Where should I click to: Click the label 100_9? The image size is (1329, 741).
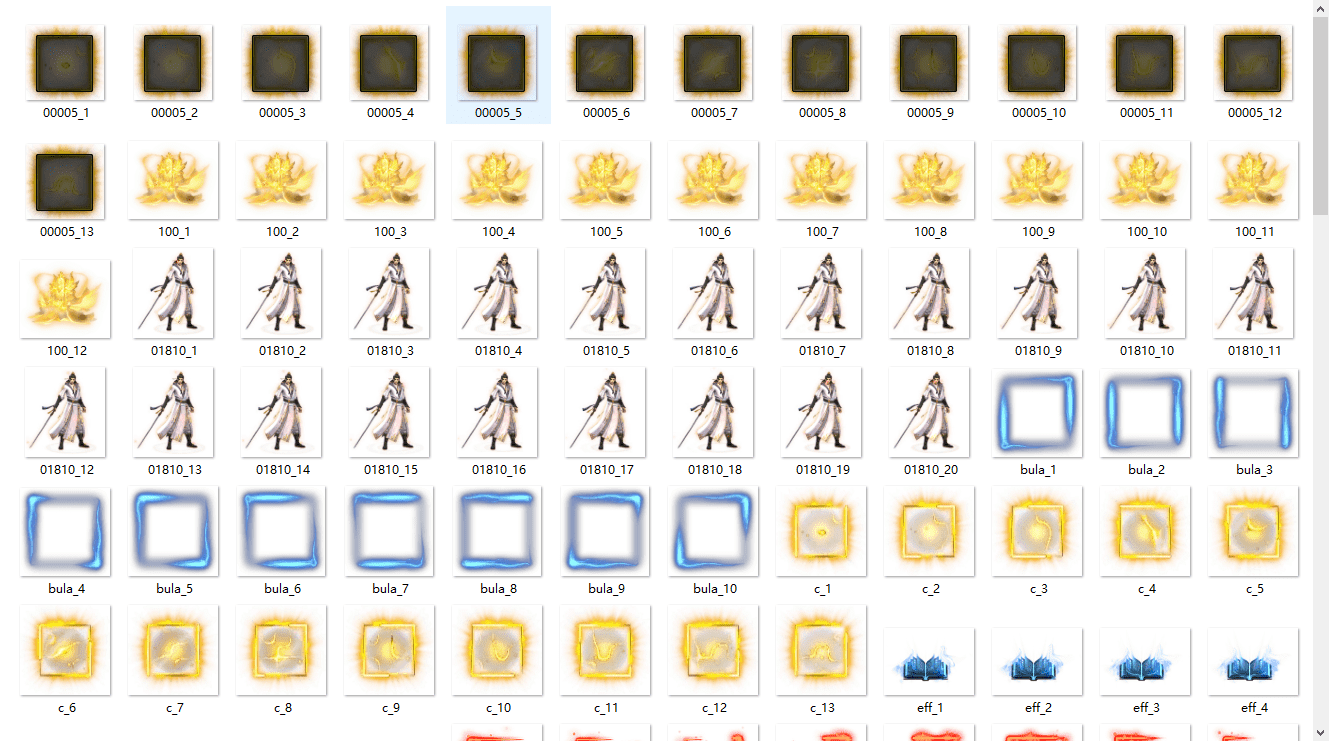click(x=1038, y=232)
